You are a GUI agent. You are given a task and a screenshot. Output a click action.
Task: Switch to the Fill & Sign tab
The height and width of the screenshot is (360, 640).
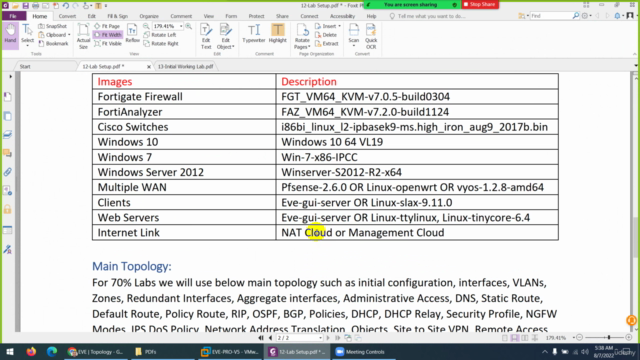coord(118,16)
